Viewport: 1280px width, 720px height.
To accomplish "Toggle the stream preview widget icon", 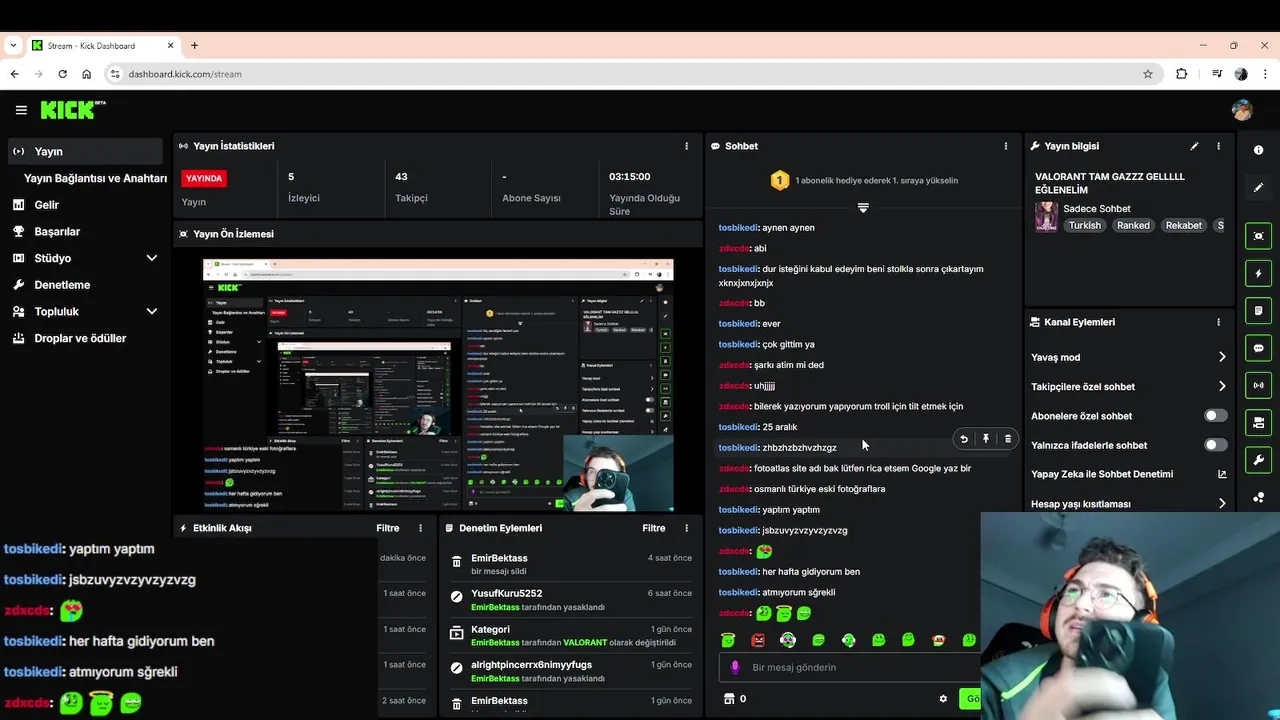I will pyautogui.click(x=1258, y=236).
